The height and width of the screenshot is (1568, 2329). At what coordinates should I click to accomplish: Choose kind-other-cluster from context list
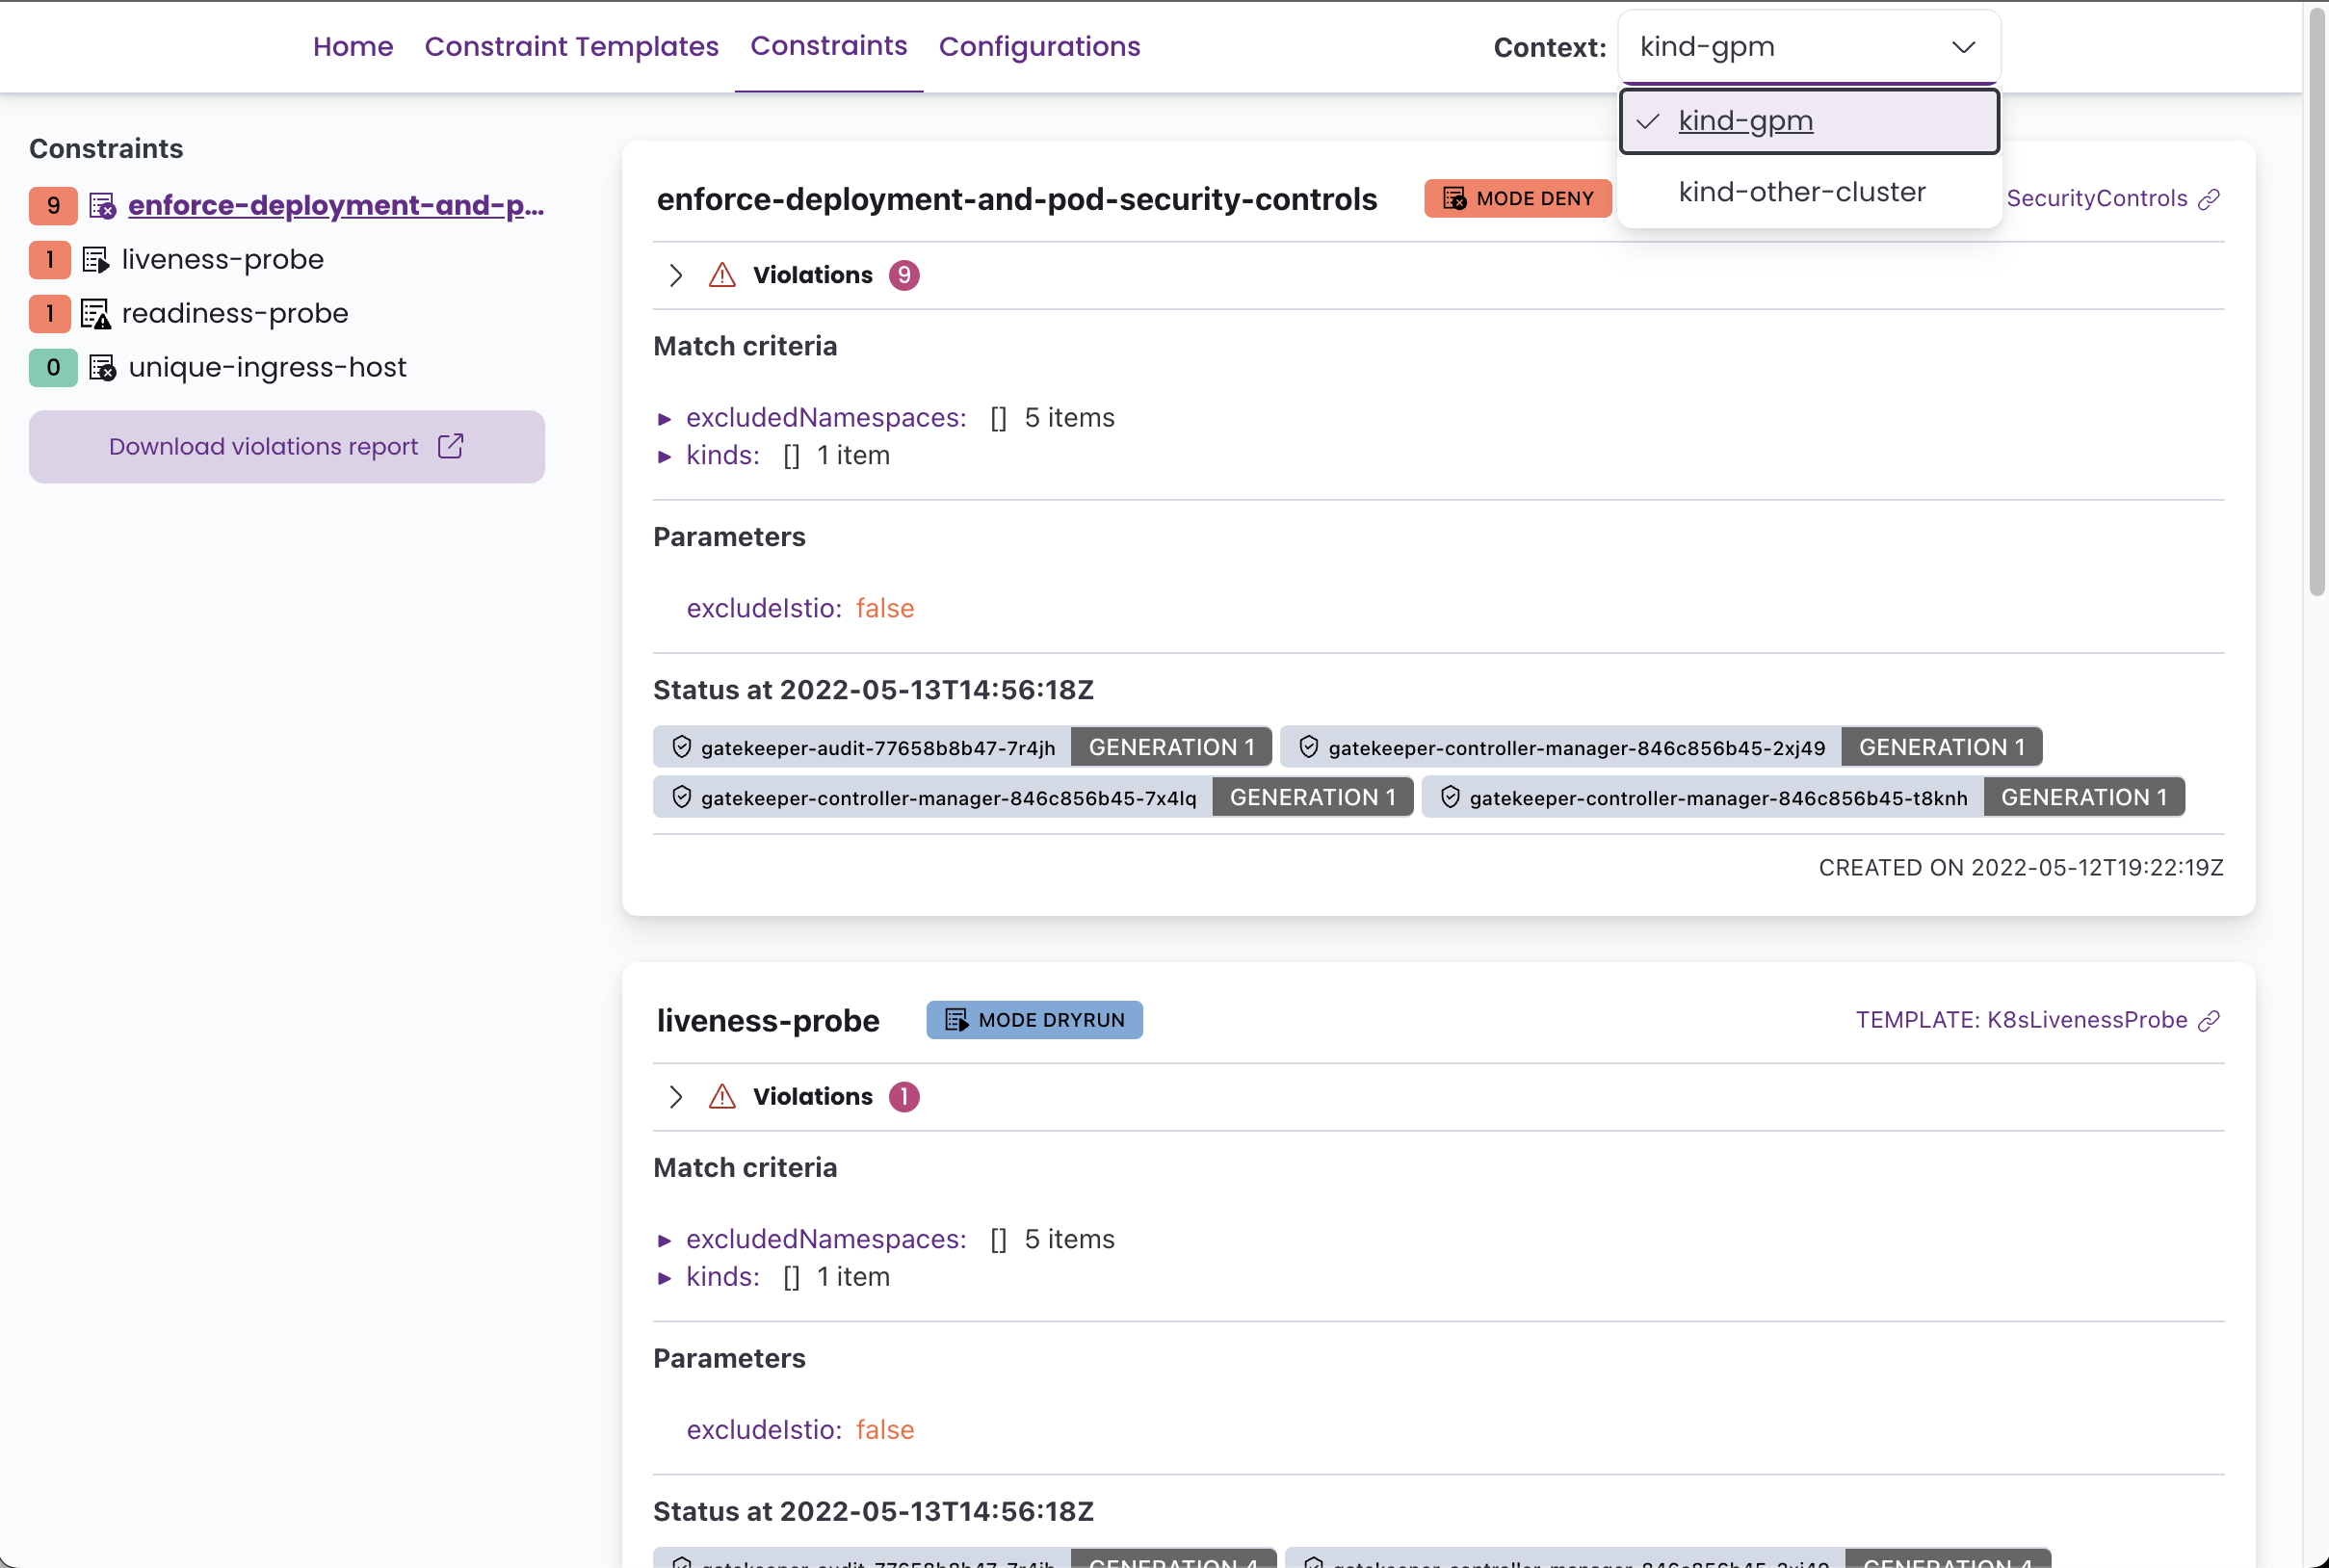tap(1801, 192)
